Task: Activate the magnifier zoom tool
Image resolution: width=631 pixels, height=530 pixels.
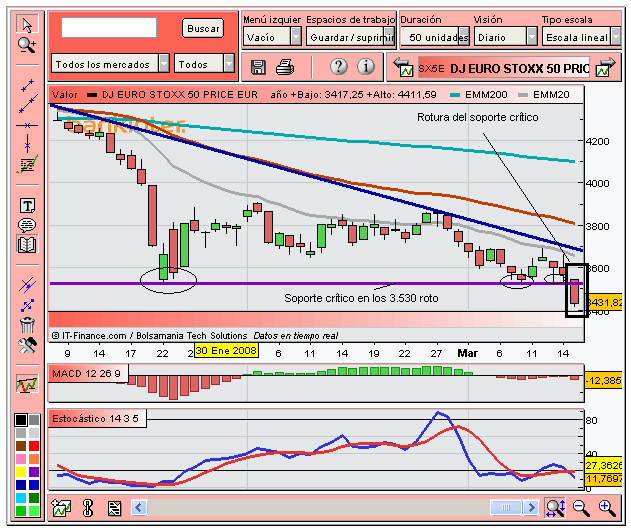Action: (27, 45)
